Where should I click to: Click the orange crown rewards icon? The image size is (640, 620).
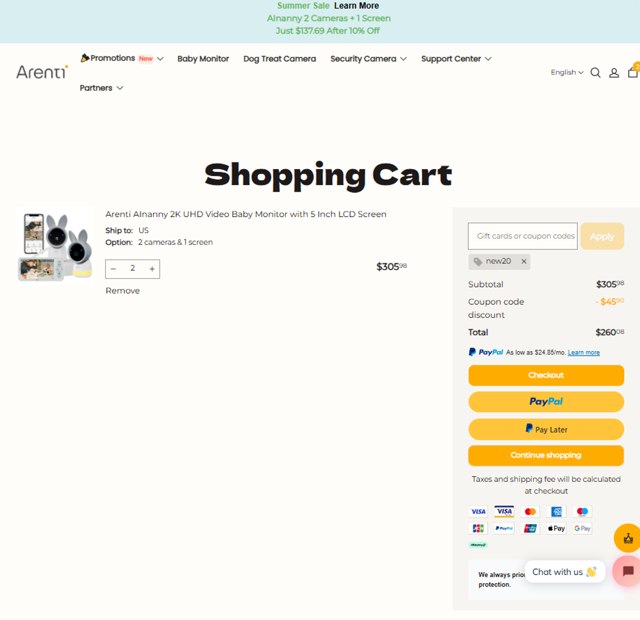click(x=628, y=538)
